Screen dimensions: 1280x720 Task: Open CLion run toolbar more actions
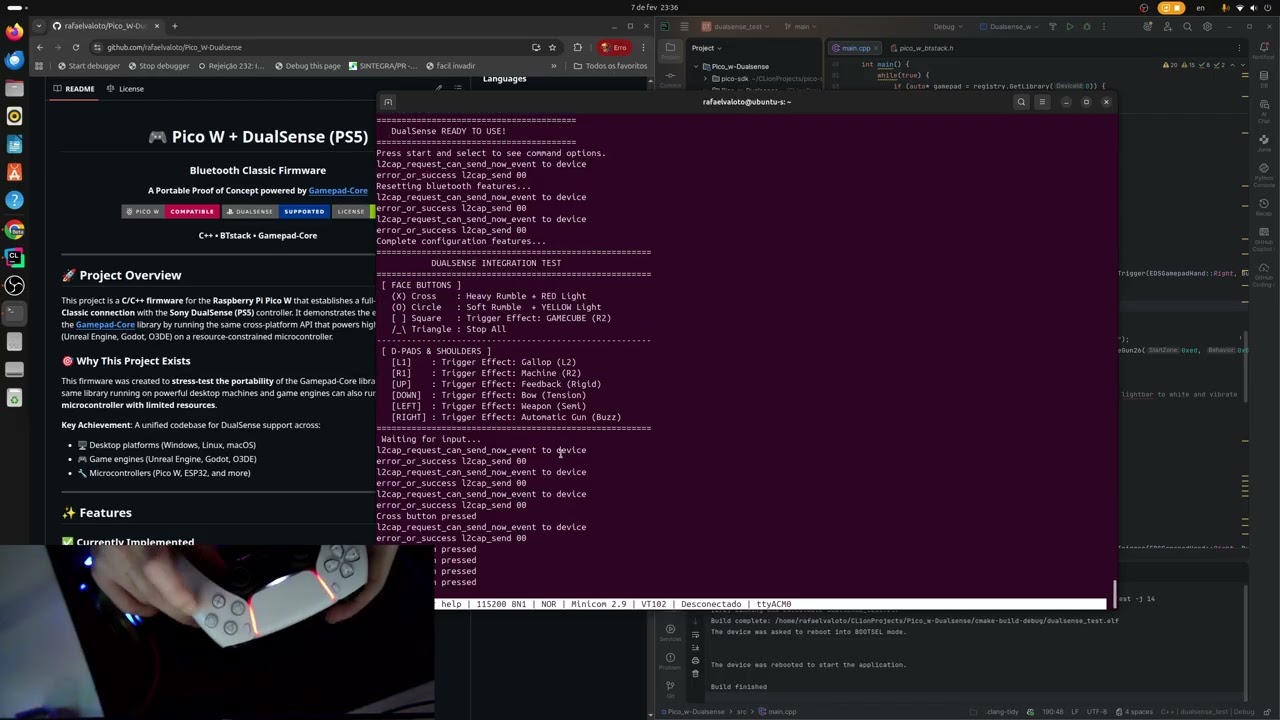pyautogui.click(x=1103, y=26)
